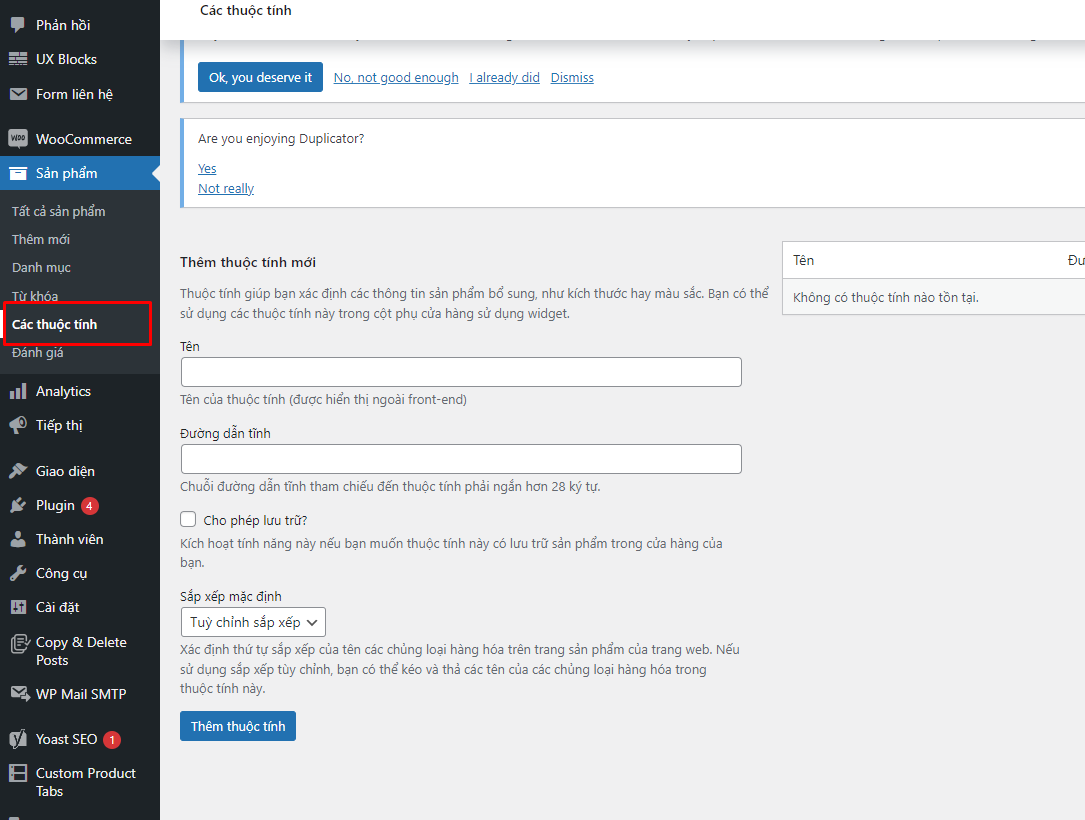Open Tất cả sản phẩm submenu item
Image resolution: width=1085 pixels, height=820 pixels.
point(58,211)
